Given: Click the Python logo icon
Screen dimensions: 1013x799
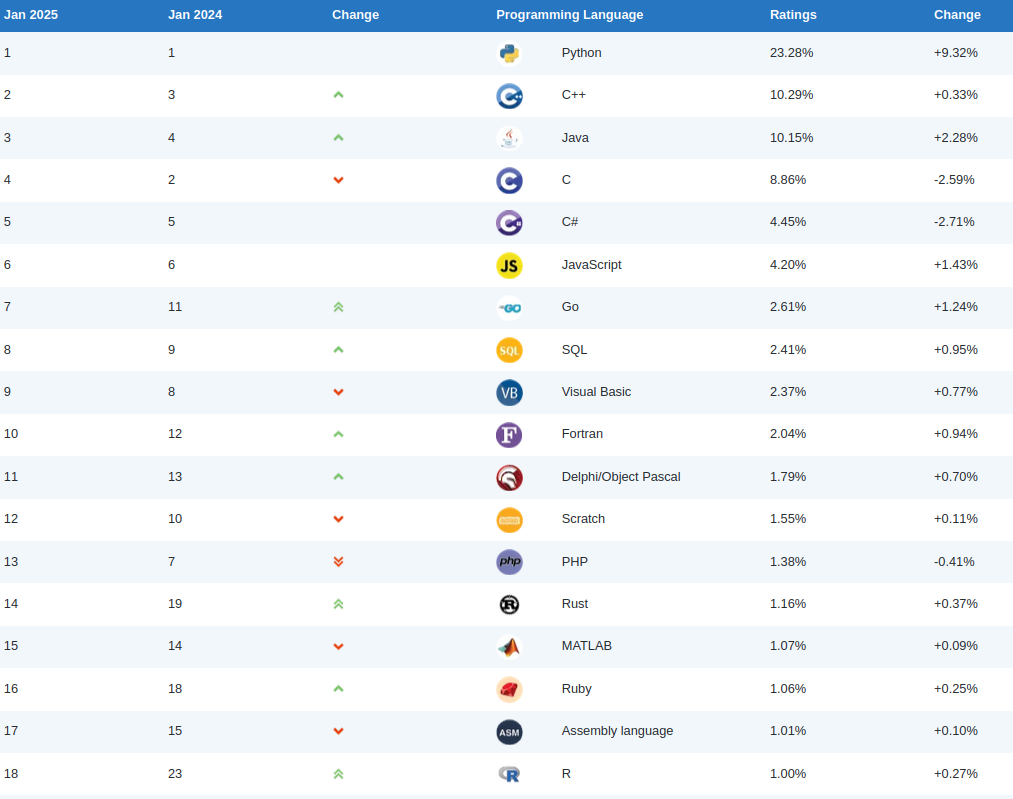Looking at the screenshot, I should [509, 53].
